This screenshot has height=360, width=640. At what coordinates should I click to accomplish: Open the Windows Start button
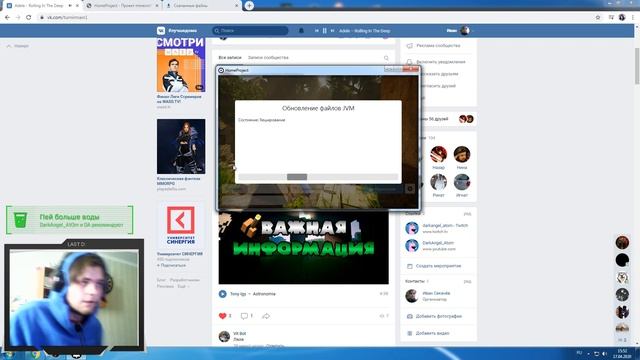click(x=8, y=354)
